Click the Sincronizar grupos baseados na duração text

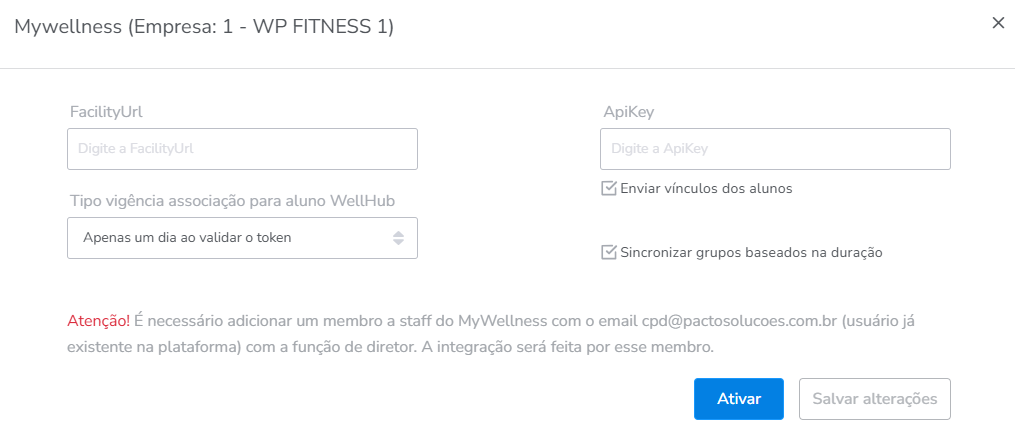coord(751,253)
